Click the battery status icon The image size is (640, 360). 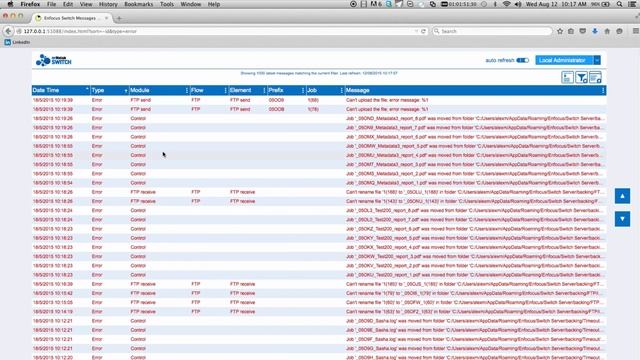605,4
